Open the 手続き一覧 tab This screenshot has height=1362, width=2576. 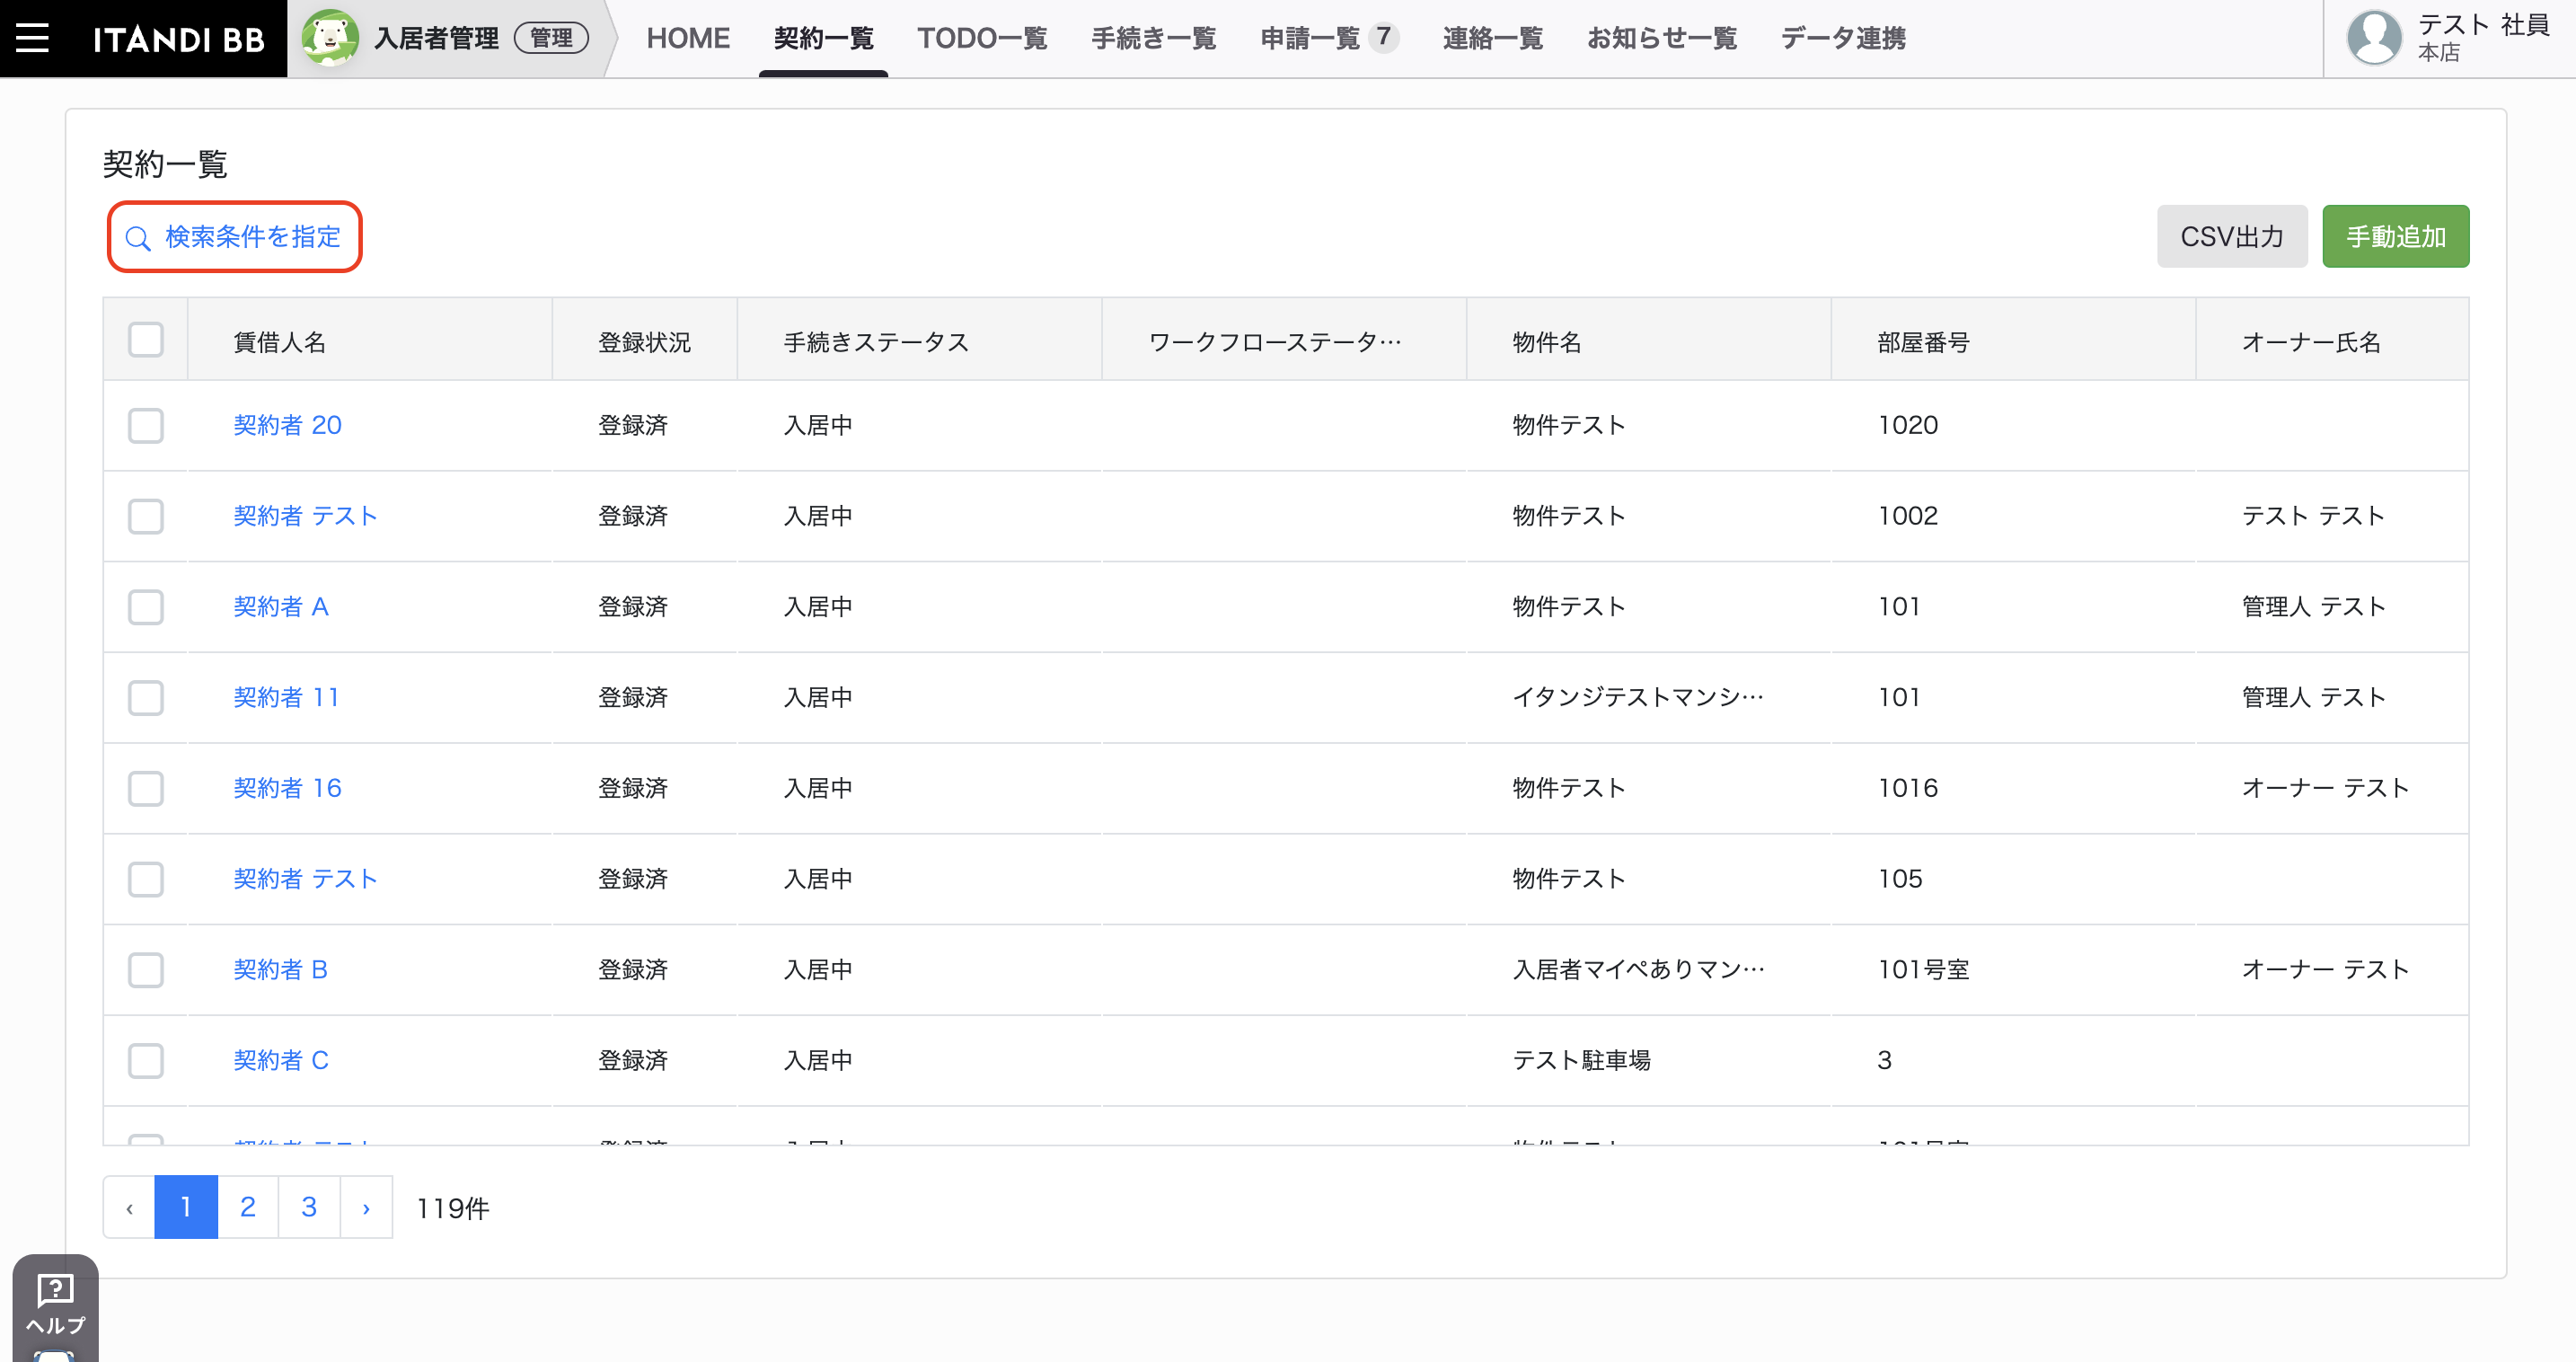[1154, 38]
